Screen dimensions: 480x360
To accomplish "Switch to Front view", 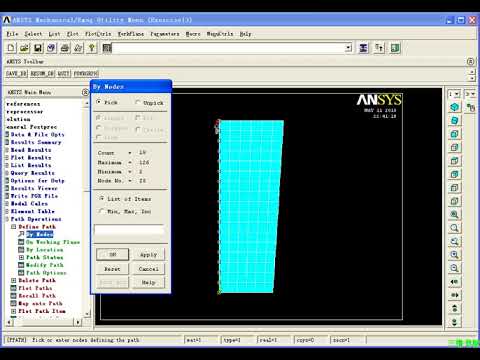I will (454, 134).
